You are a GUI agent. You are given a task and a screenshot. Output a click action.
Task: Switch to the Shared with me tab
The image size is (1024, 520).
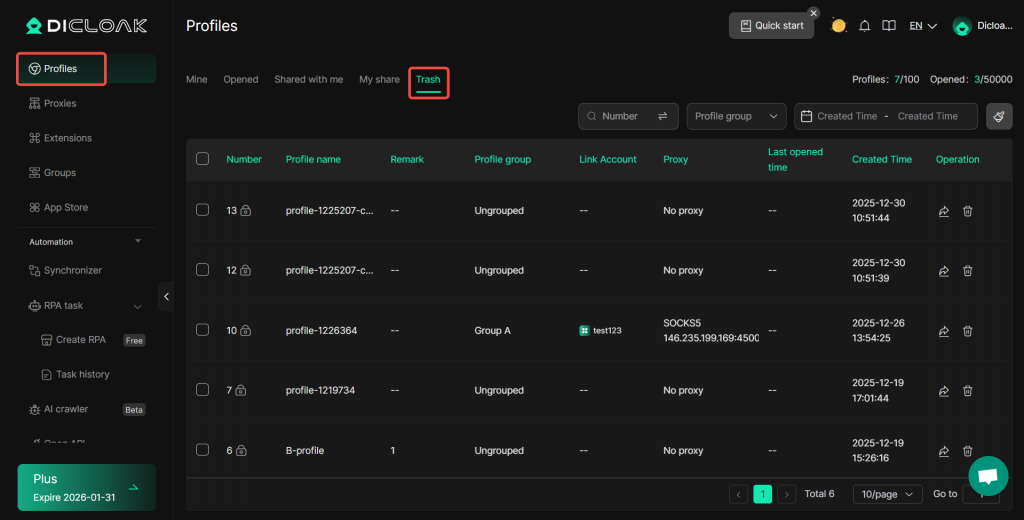tap(308, 79)
